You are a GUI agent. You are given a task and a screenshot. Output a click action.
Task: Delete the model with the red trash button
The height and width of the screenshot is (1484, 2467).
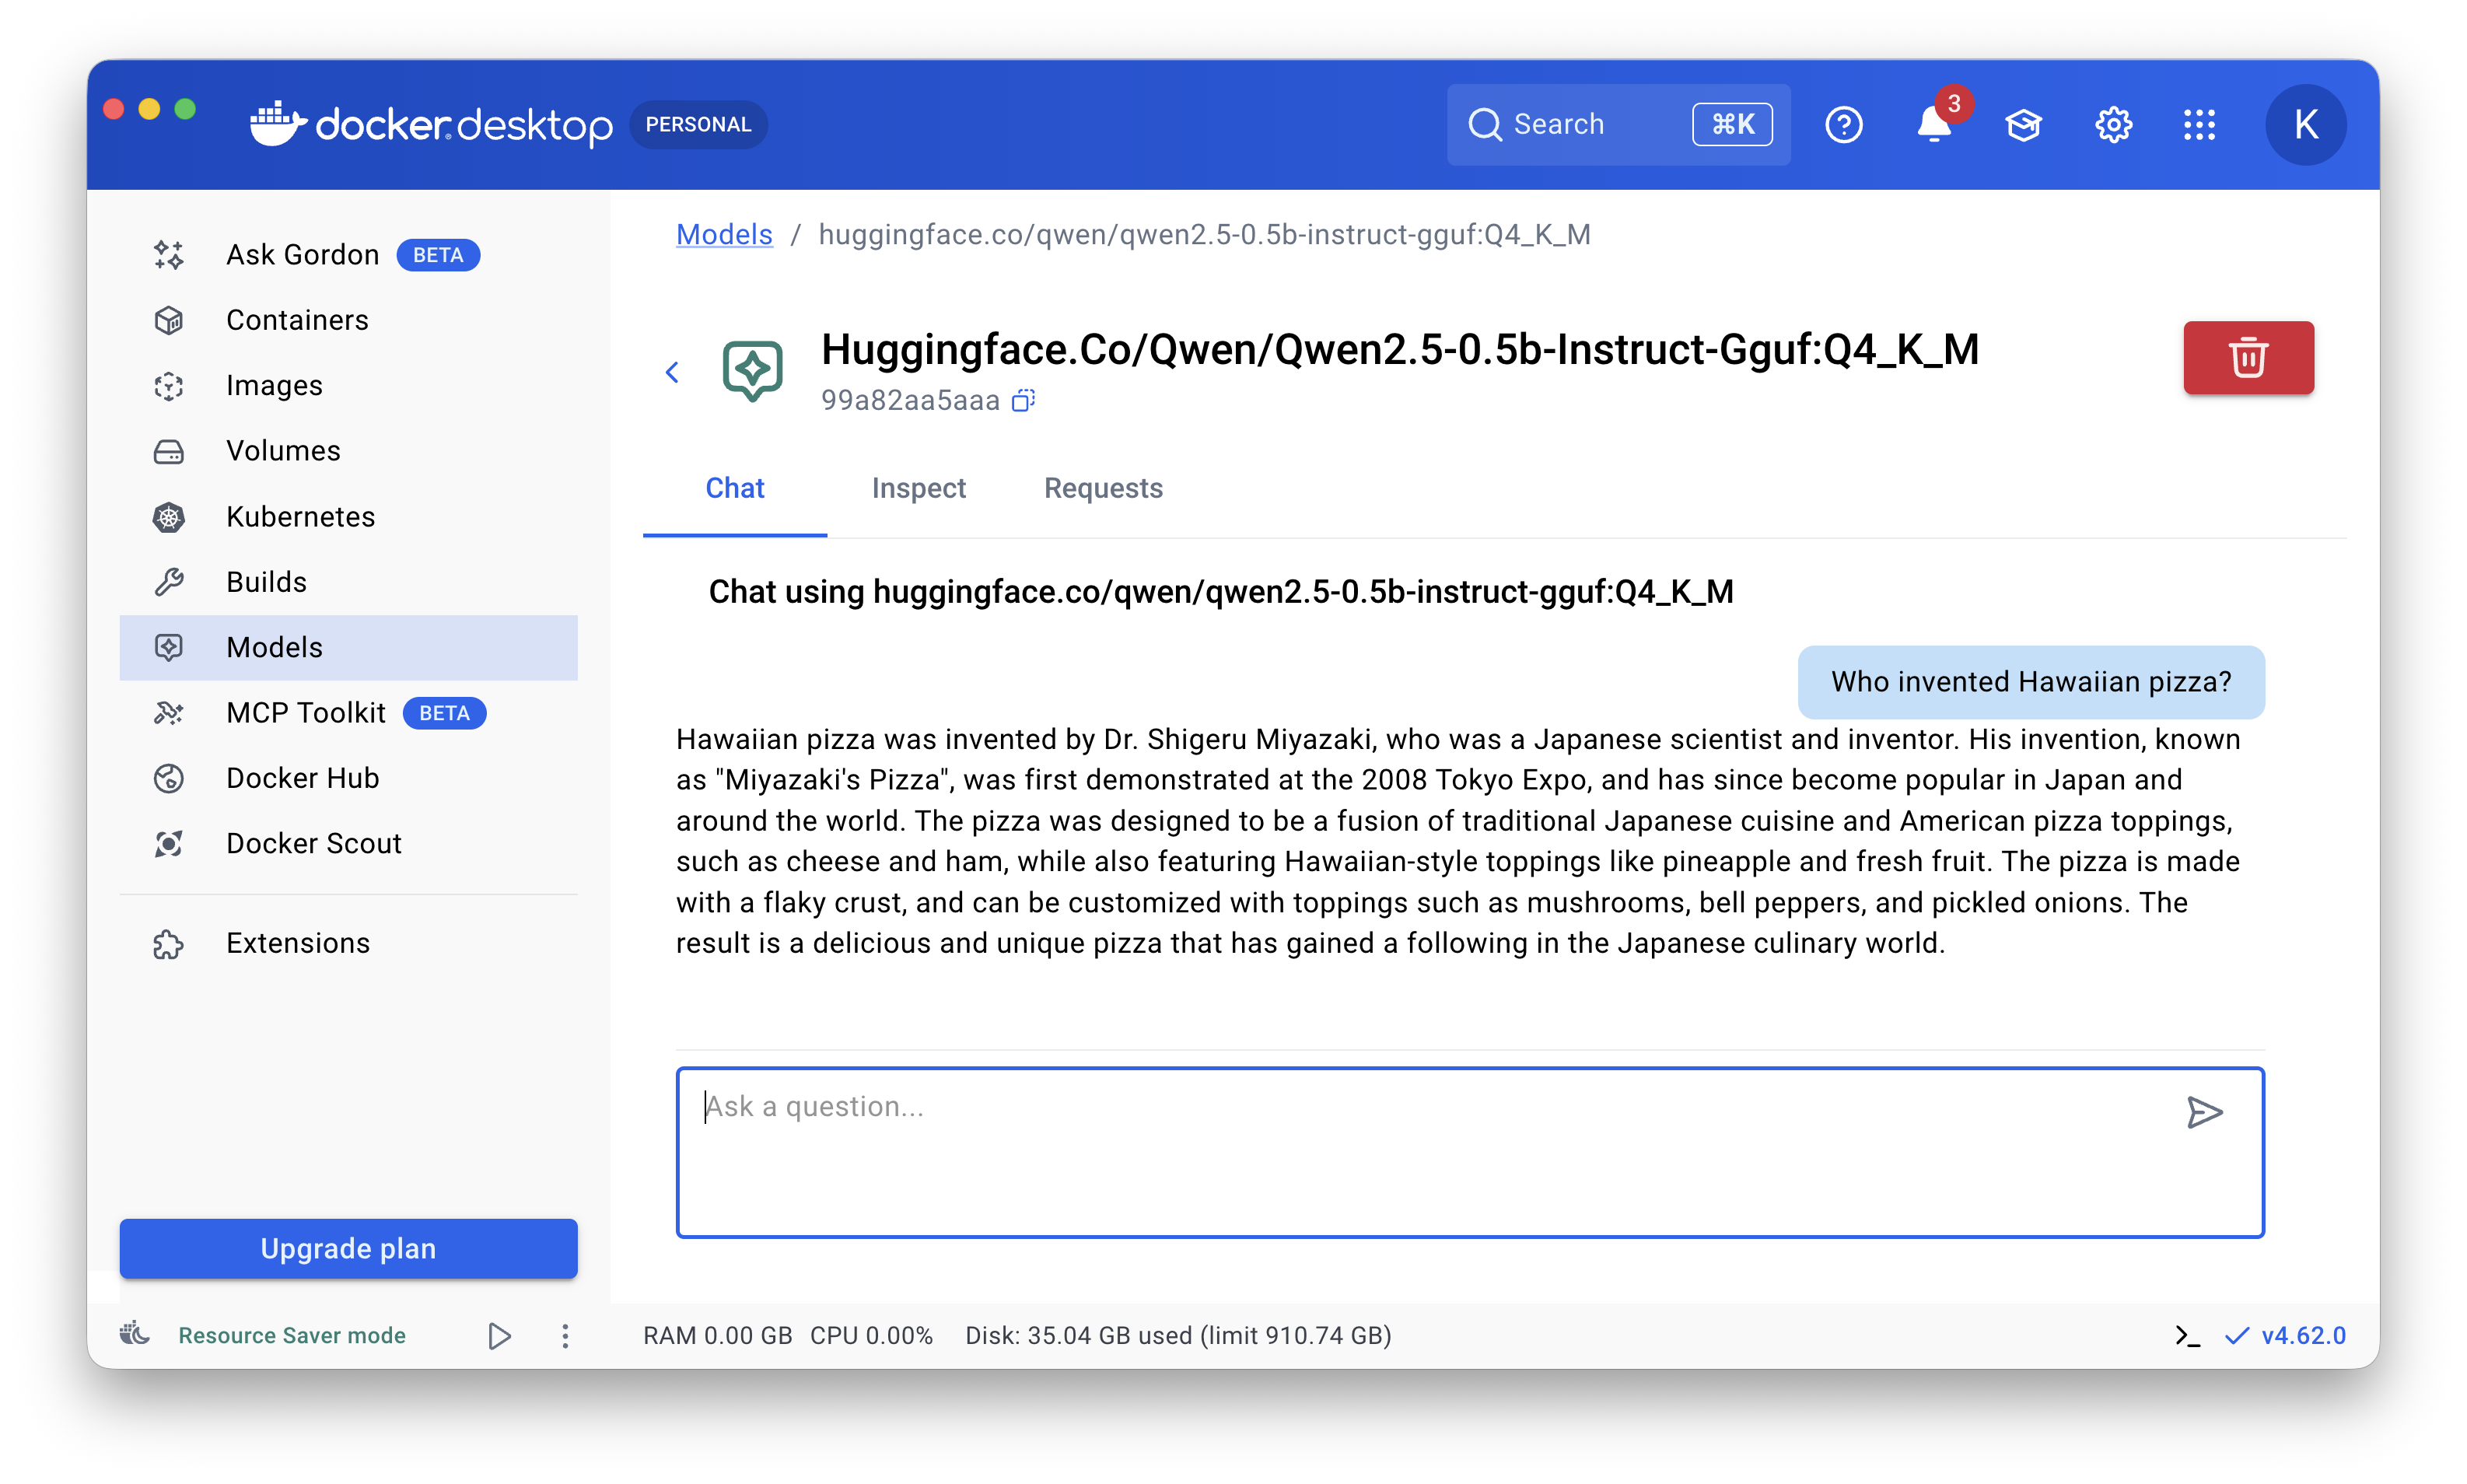click(2247, 357)
